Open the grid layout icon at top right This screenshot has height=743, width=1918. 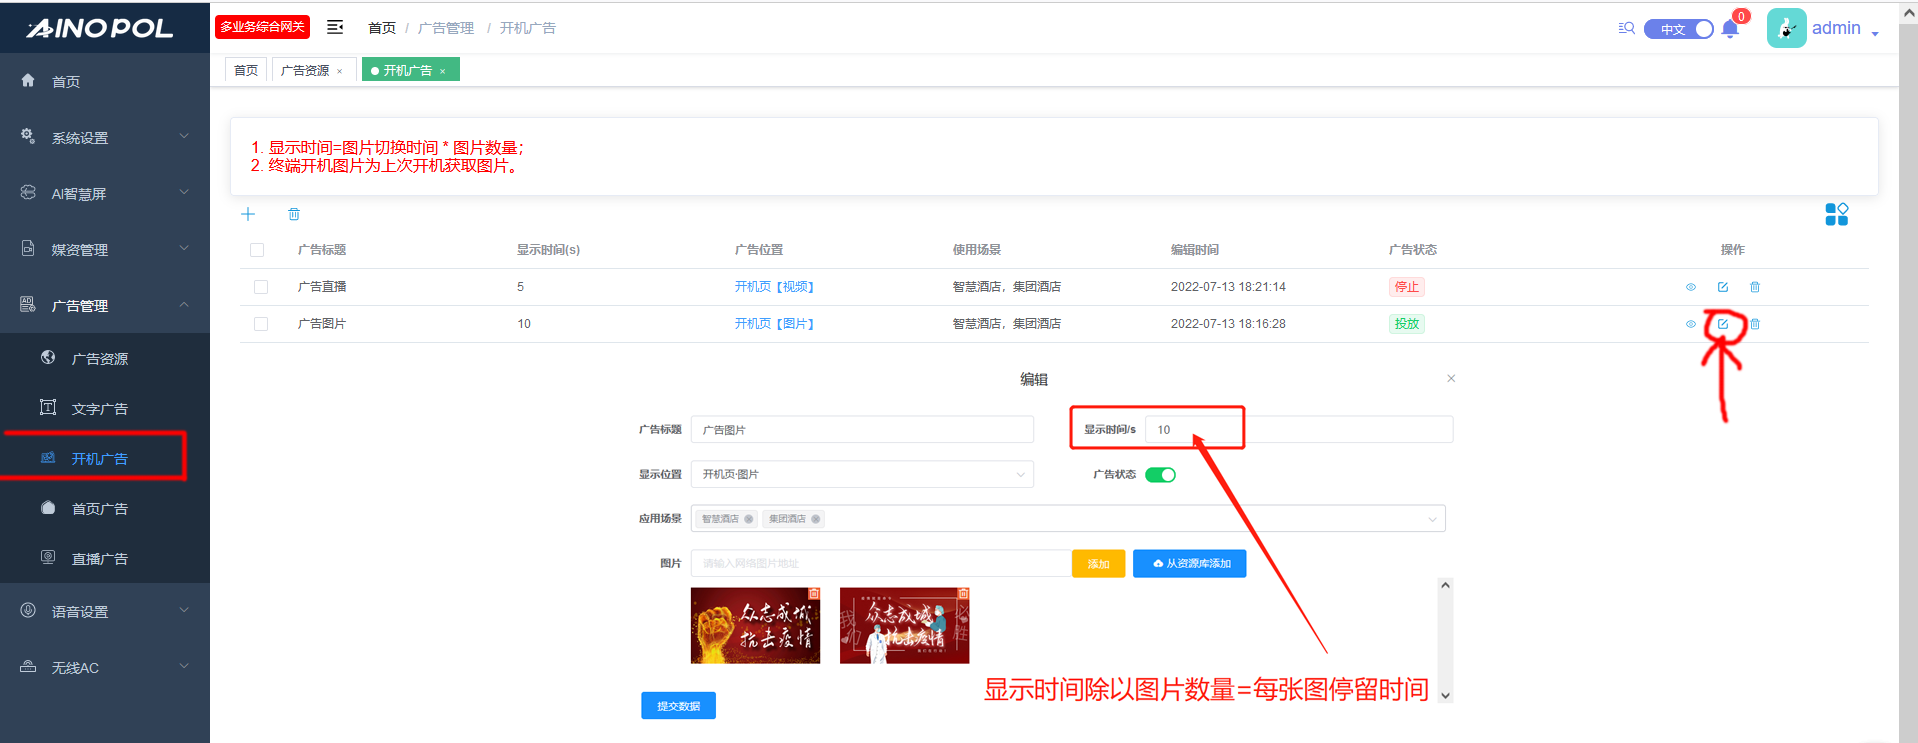(1836, 214)
